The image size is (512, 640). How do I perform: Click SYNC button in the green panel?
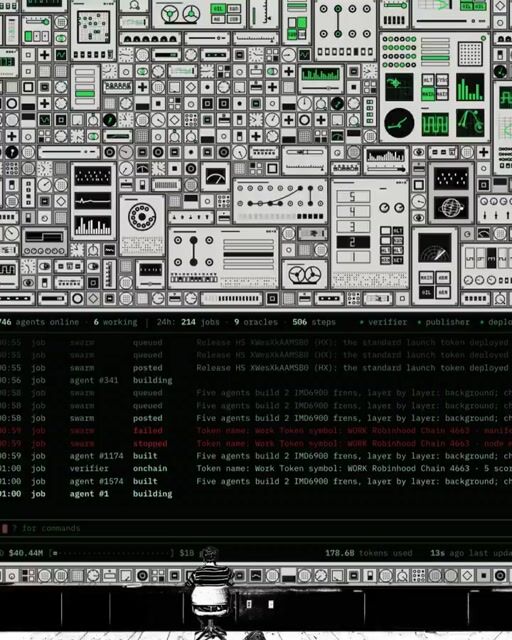click(x=442, y=80)
